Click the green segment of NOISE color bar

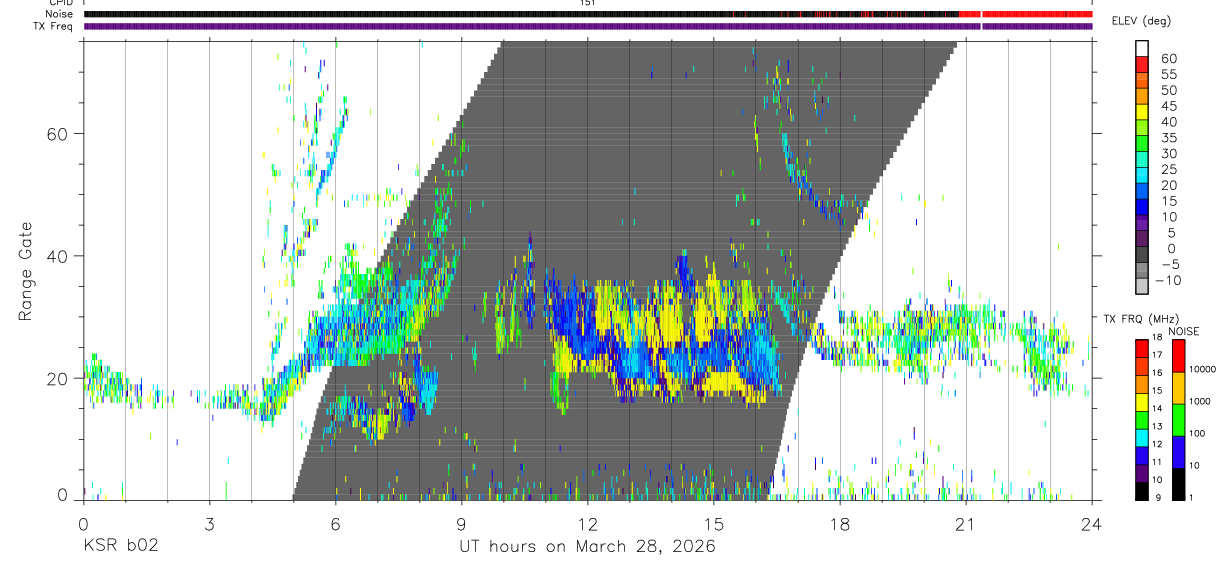(1178, 419)
